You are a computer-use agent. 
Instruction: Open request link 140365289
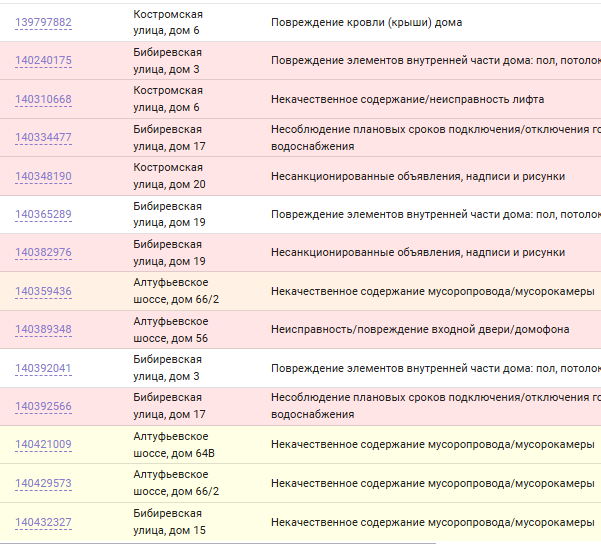coord(43,214)
